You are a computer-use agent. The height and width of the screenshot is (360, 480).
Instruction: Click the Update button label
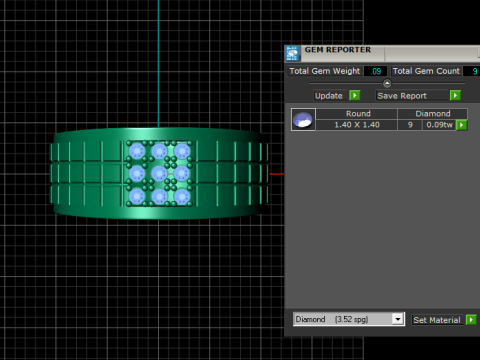click(329, 96)
